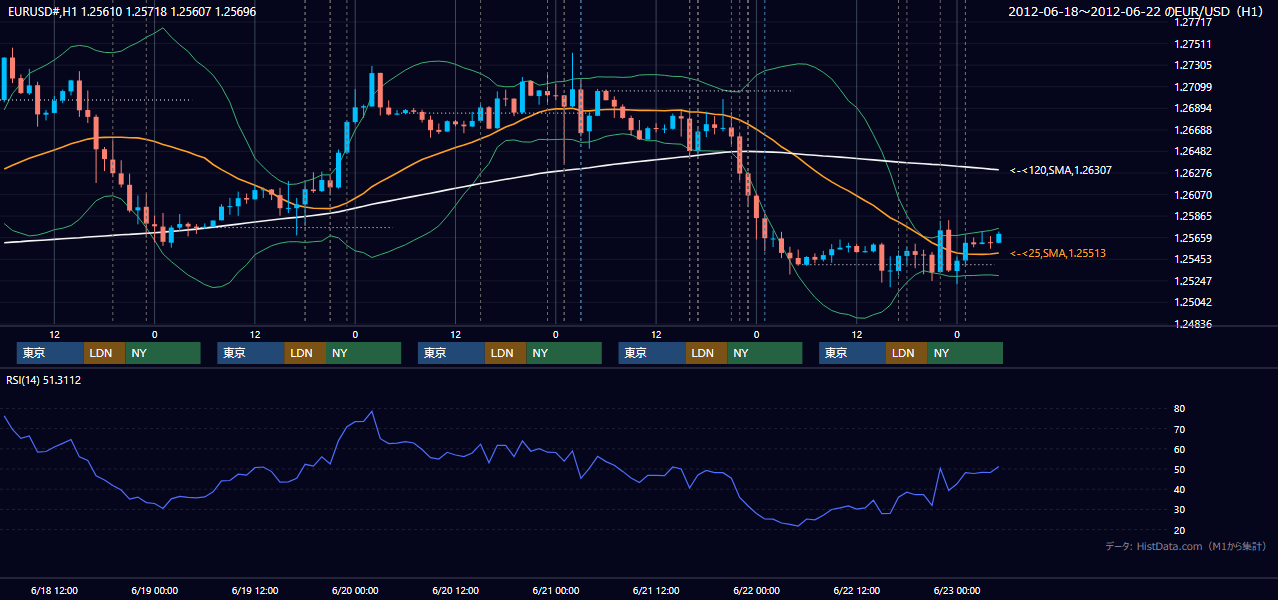This screenshot has height=600, width=1278.
Task: Select the 6/20 00:00 time axis label
Action: pyautogui.click(x=355, y=591)
